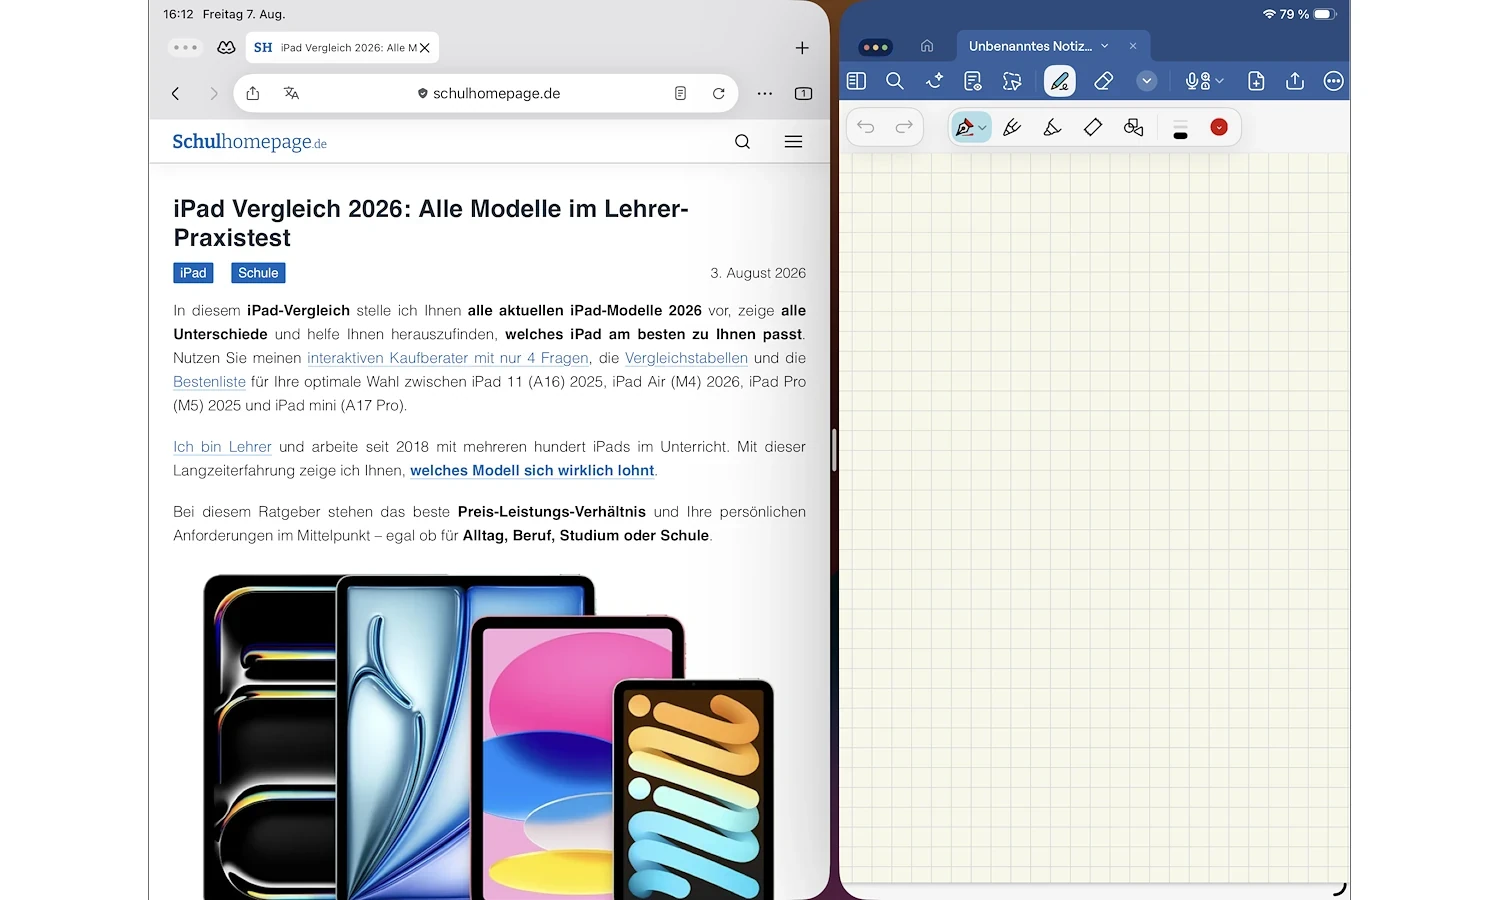Go forward in Safari history

point(213,93)
